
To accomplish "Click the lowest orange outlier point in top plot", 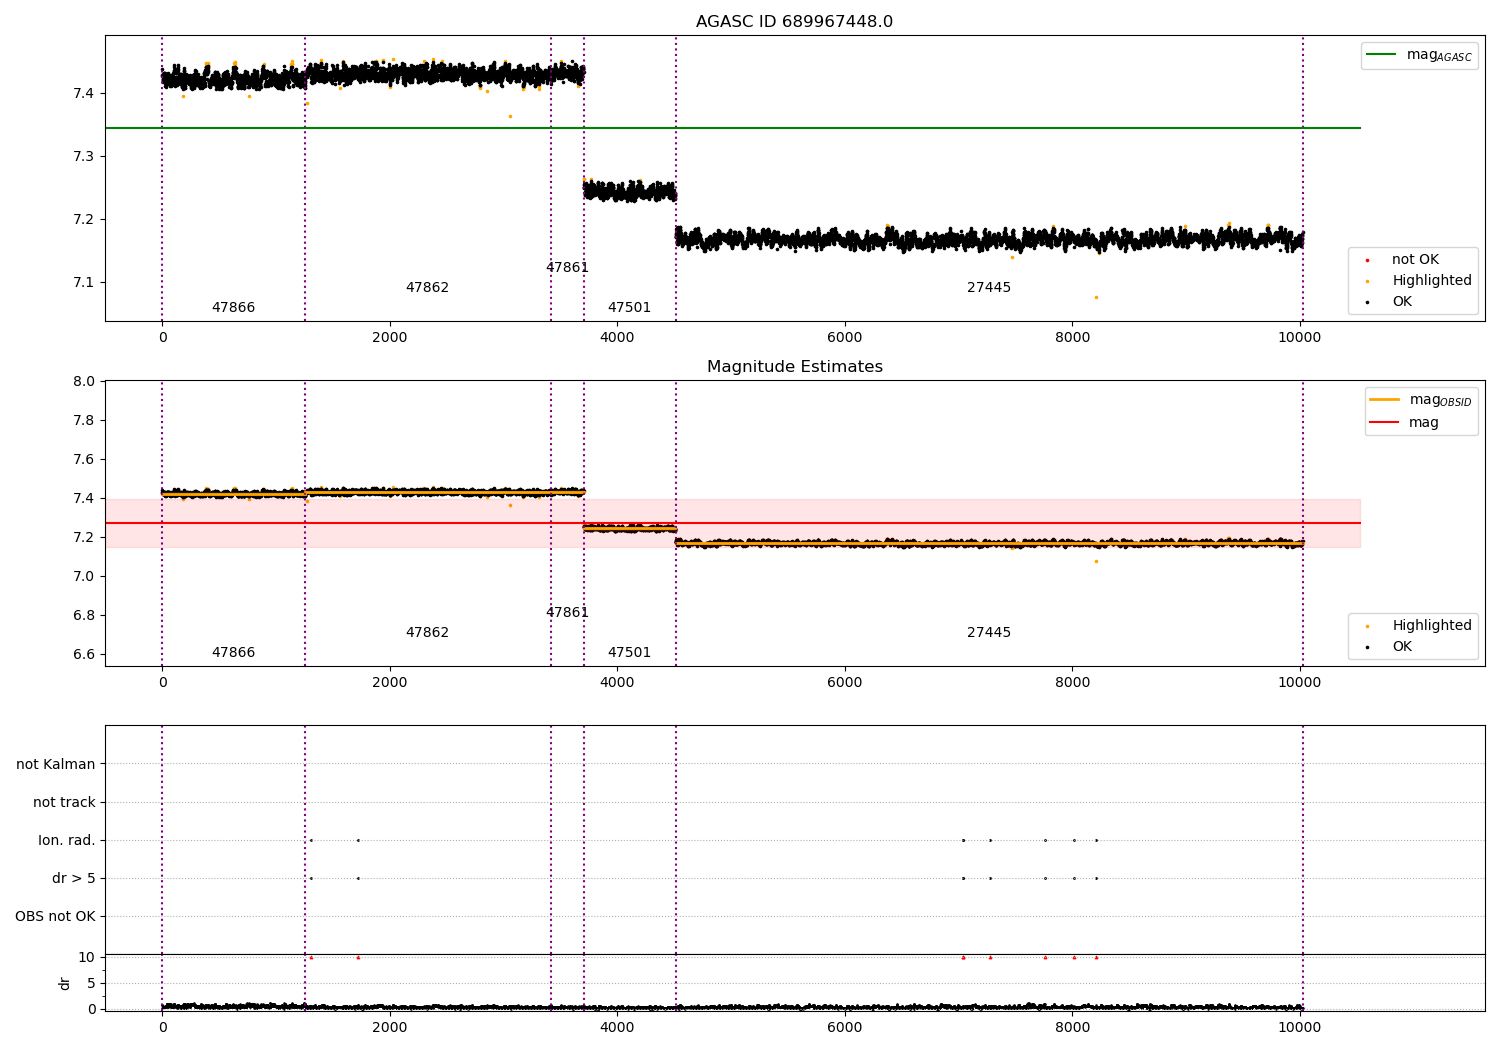I will tap(1096, 297).
